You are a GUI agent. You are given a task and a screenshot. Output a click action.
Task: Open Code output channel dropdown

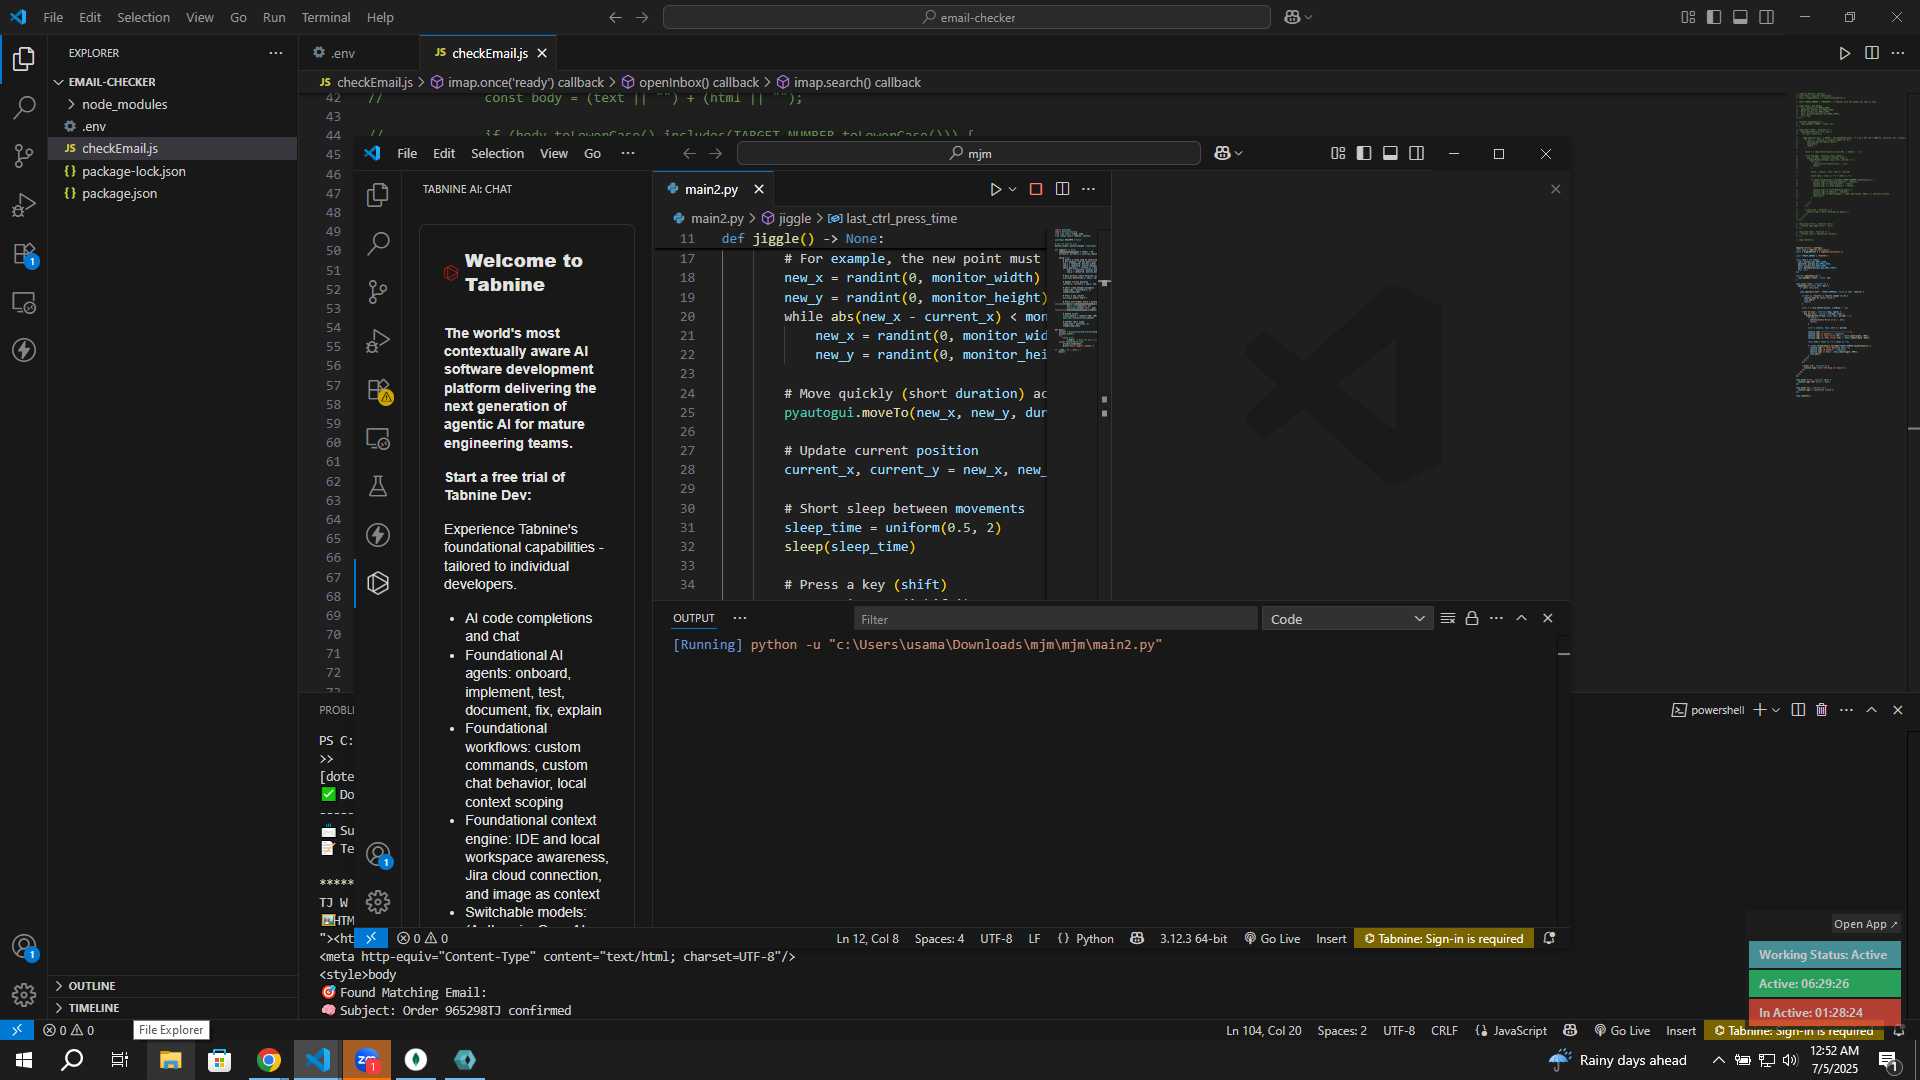(1347, 619)
